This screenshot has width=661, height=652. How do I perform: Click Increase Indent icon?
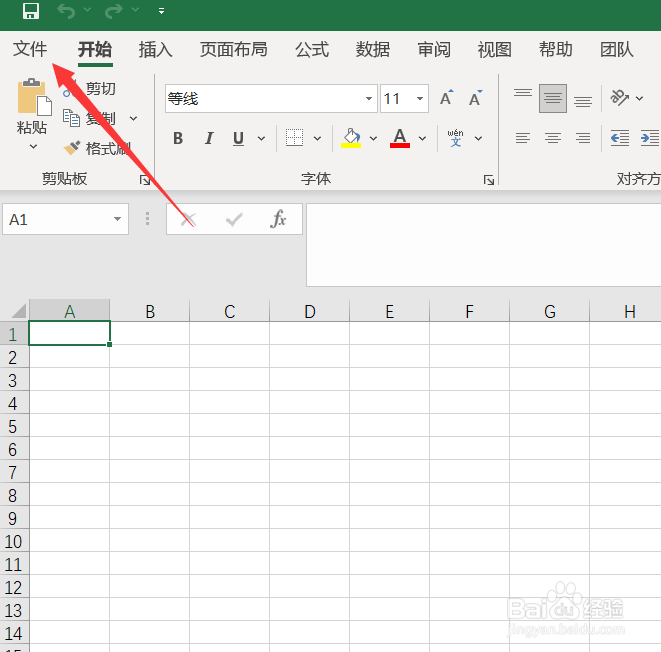pyautogui.click(x=650, y=138)
